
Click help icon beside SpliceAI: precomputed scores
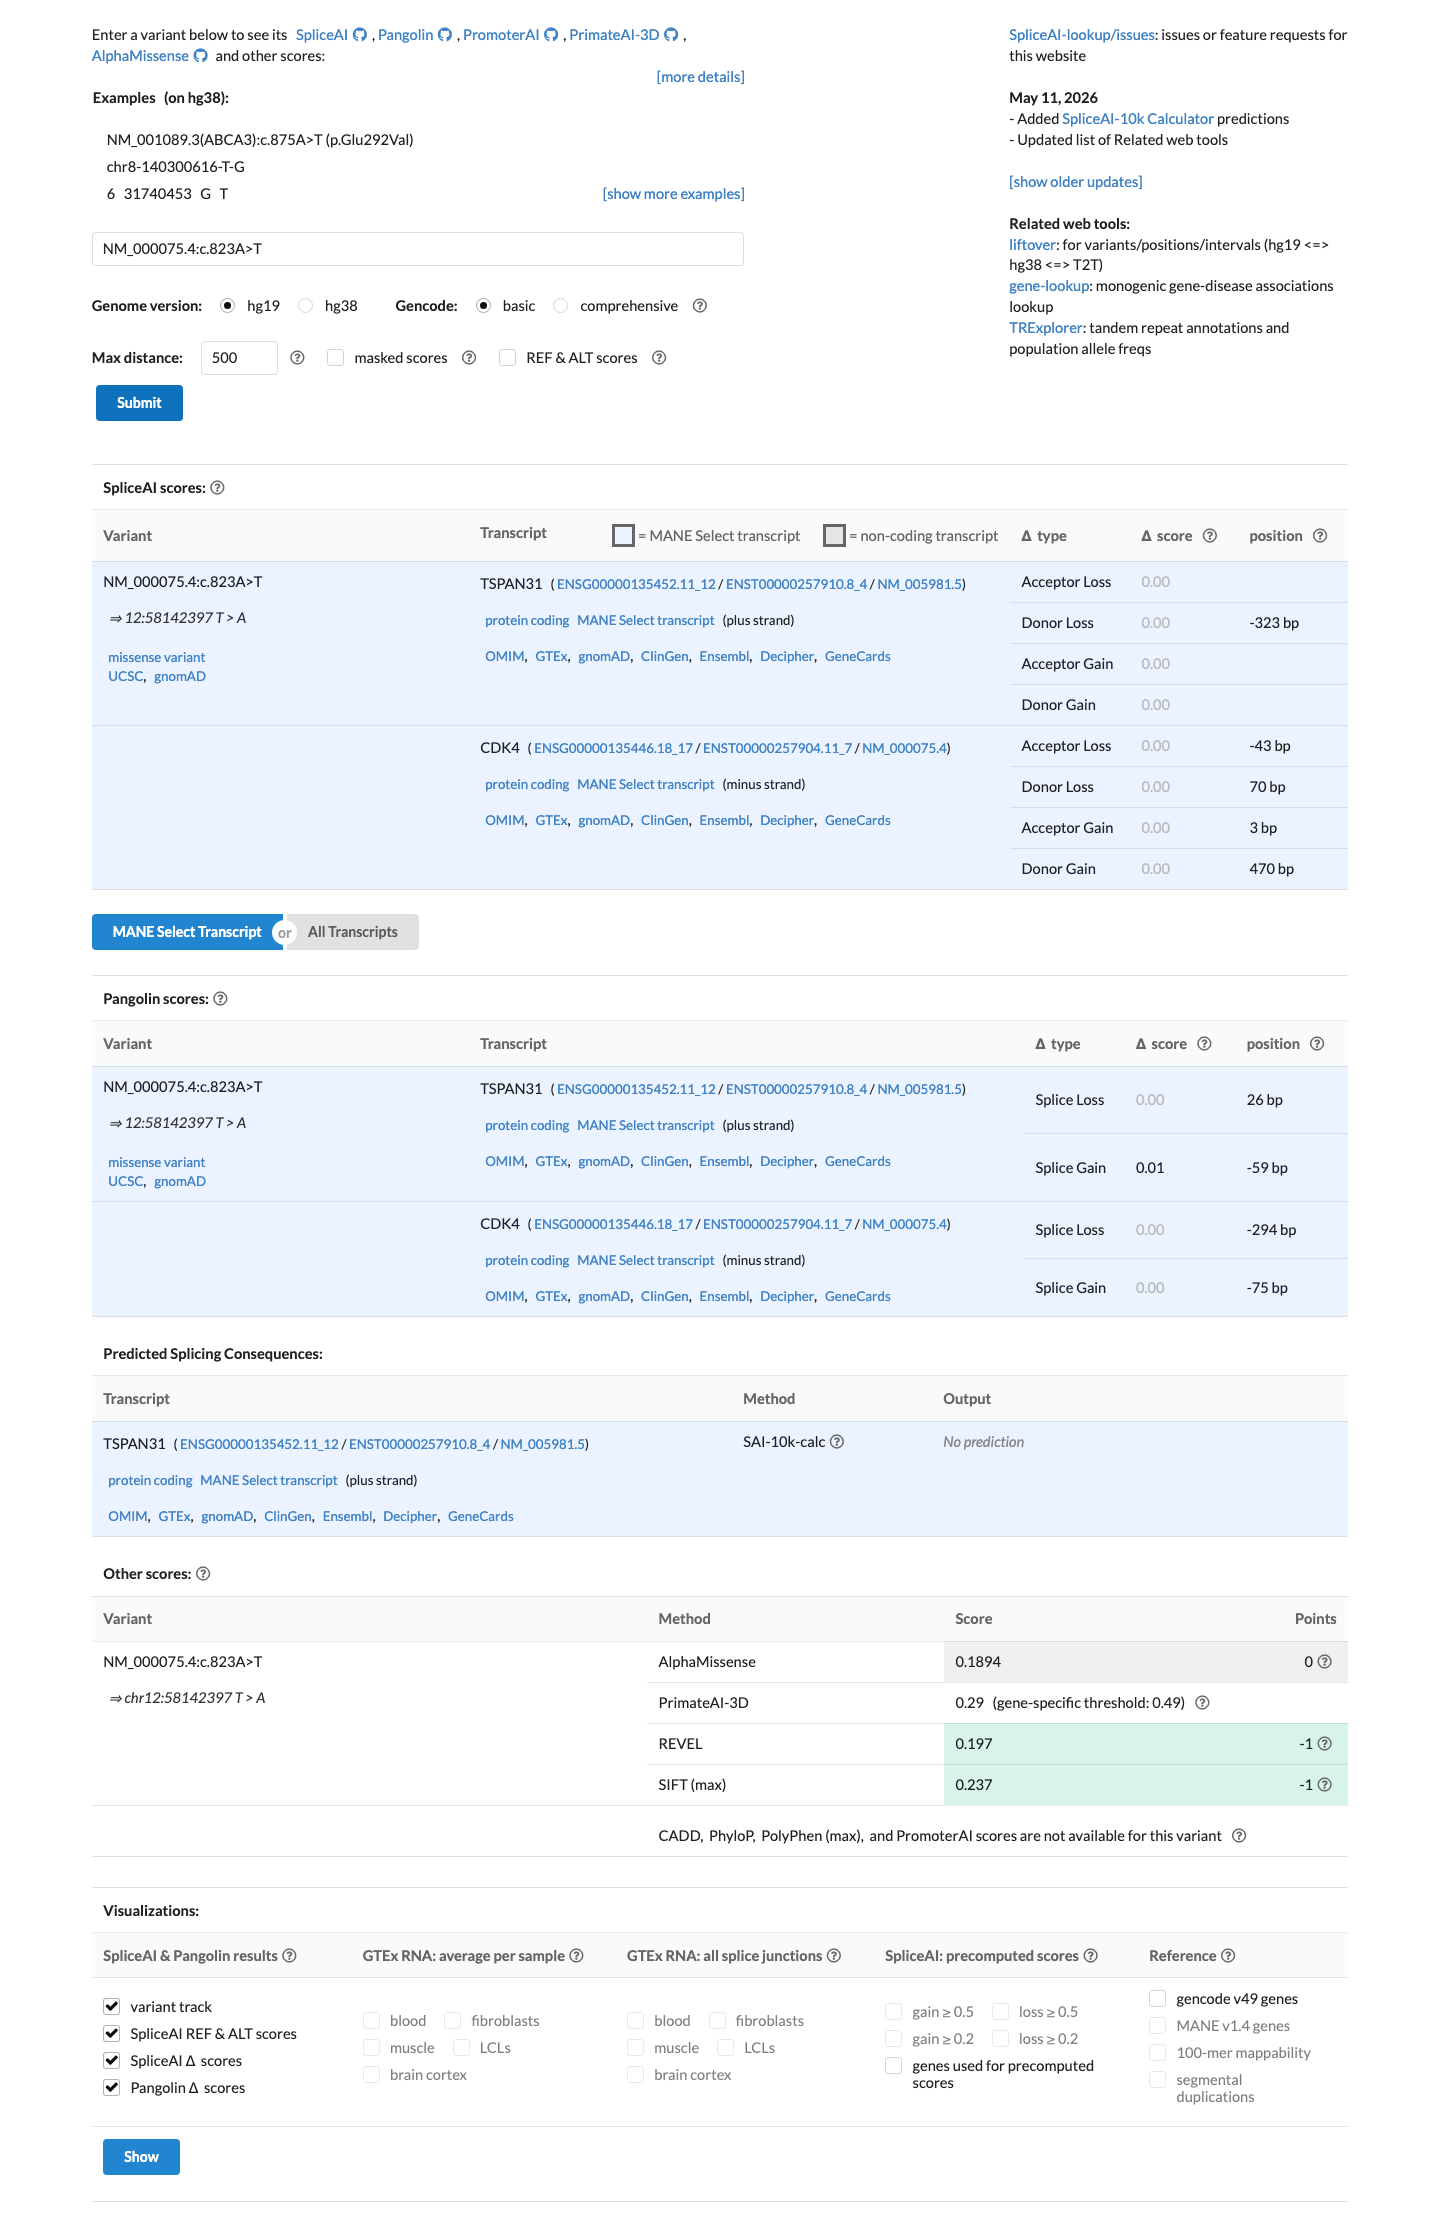(1090, 1956)
